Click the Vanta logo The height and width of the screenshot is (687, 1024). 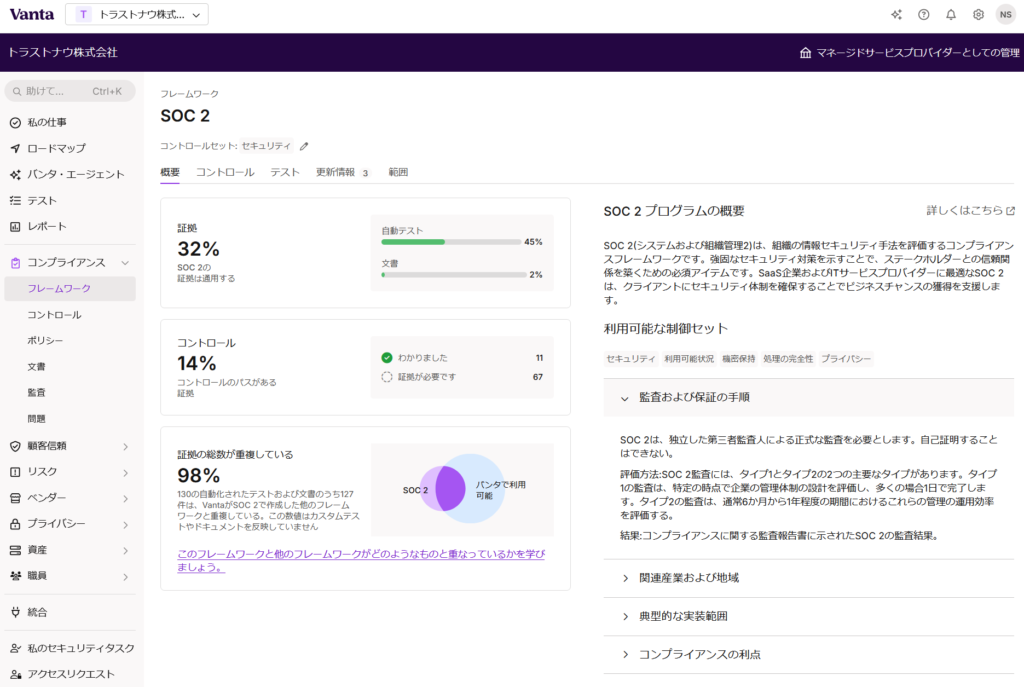pyautogui.click(x=31, y=14)
